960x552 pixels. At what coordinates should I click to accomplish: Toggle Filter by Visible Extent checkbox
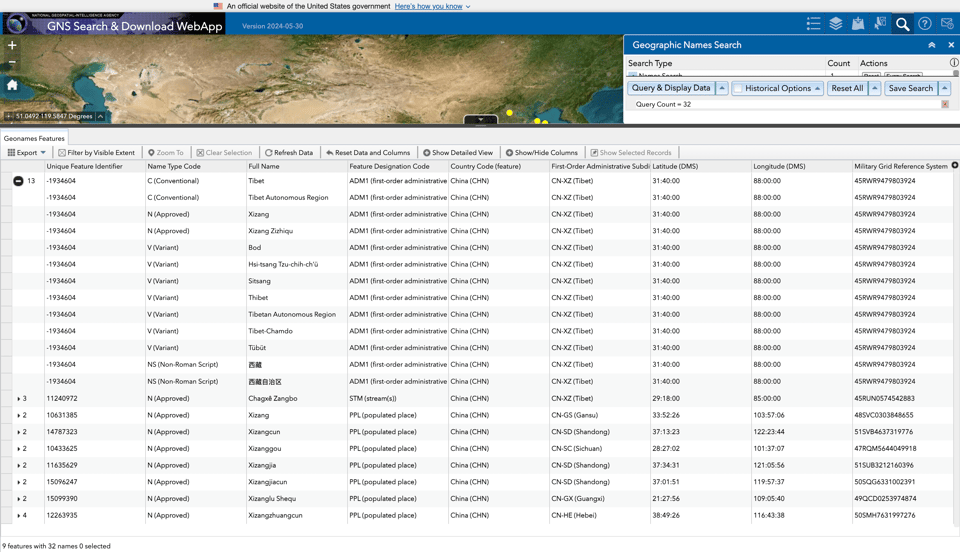tap(62, 153)
